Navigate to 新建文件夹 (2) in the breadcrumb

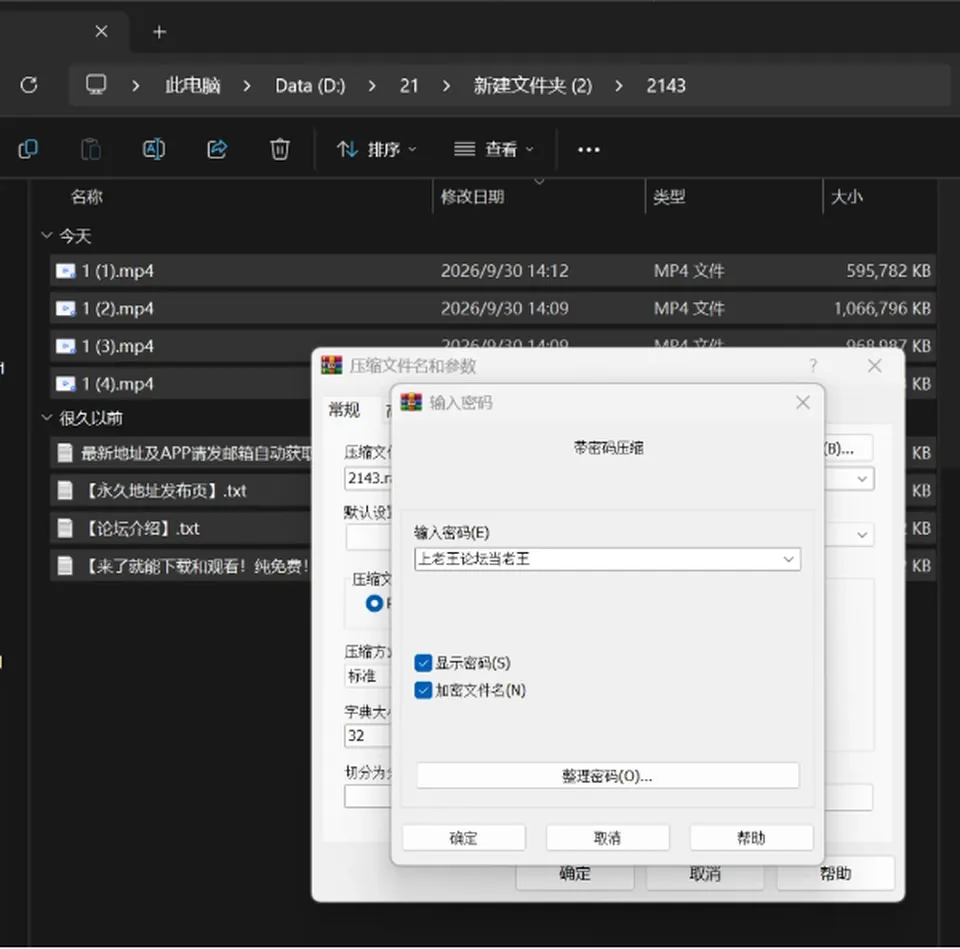point(533,86)
